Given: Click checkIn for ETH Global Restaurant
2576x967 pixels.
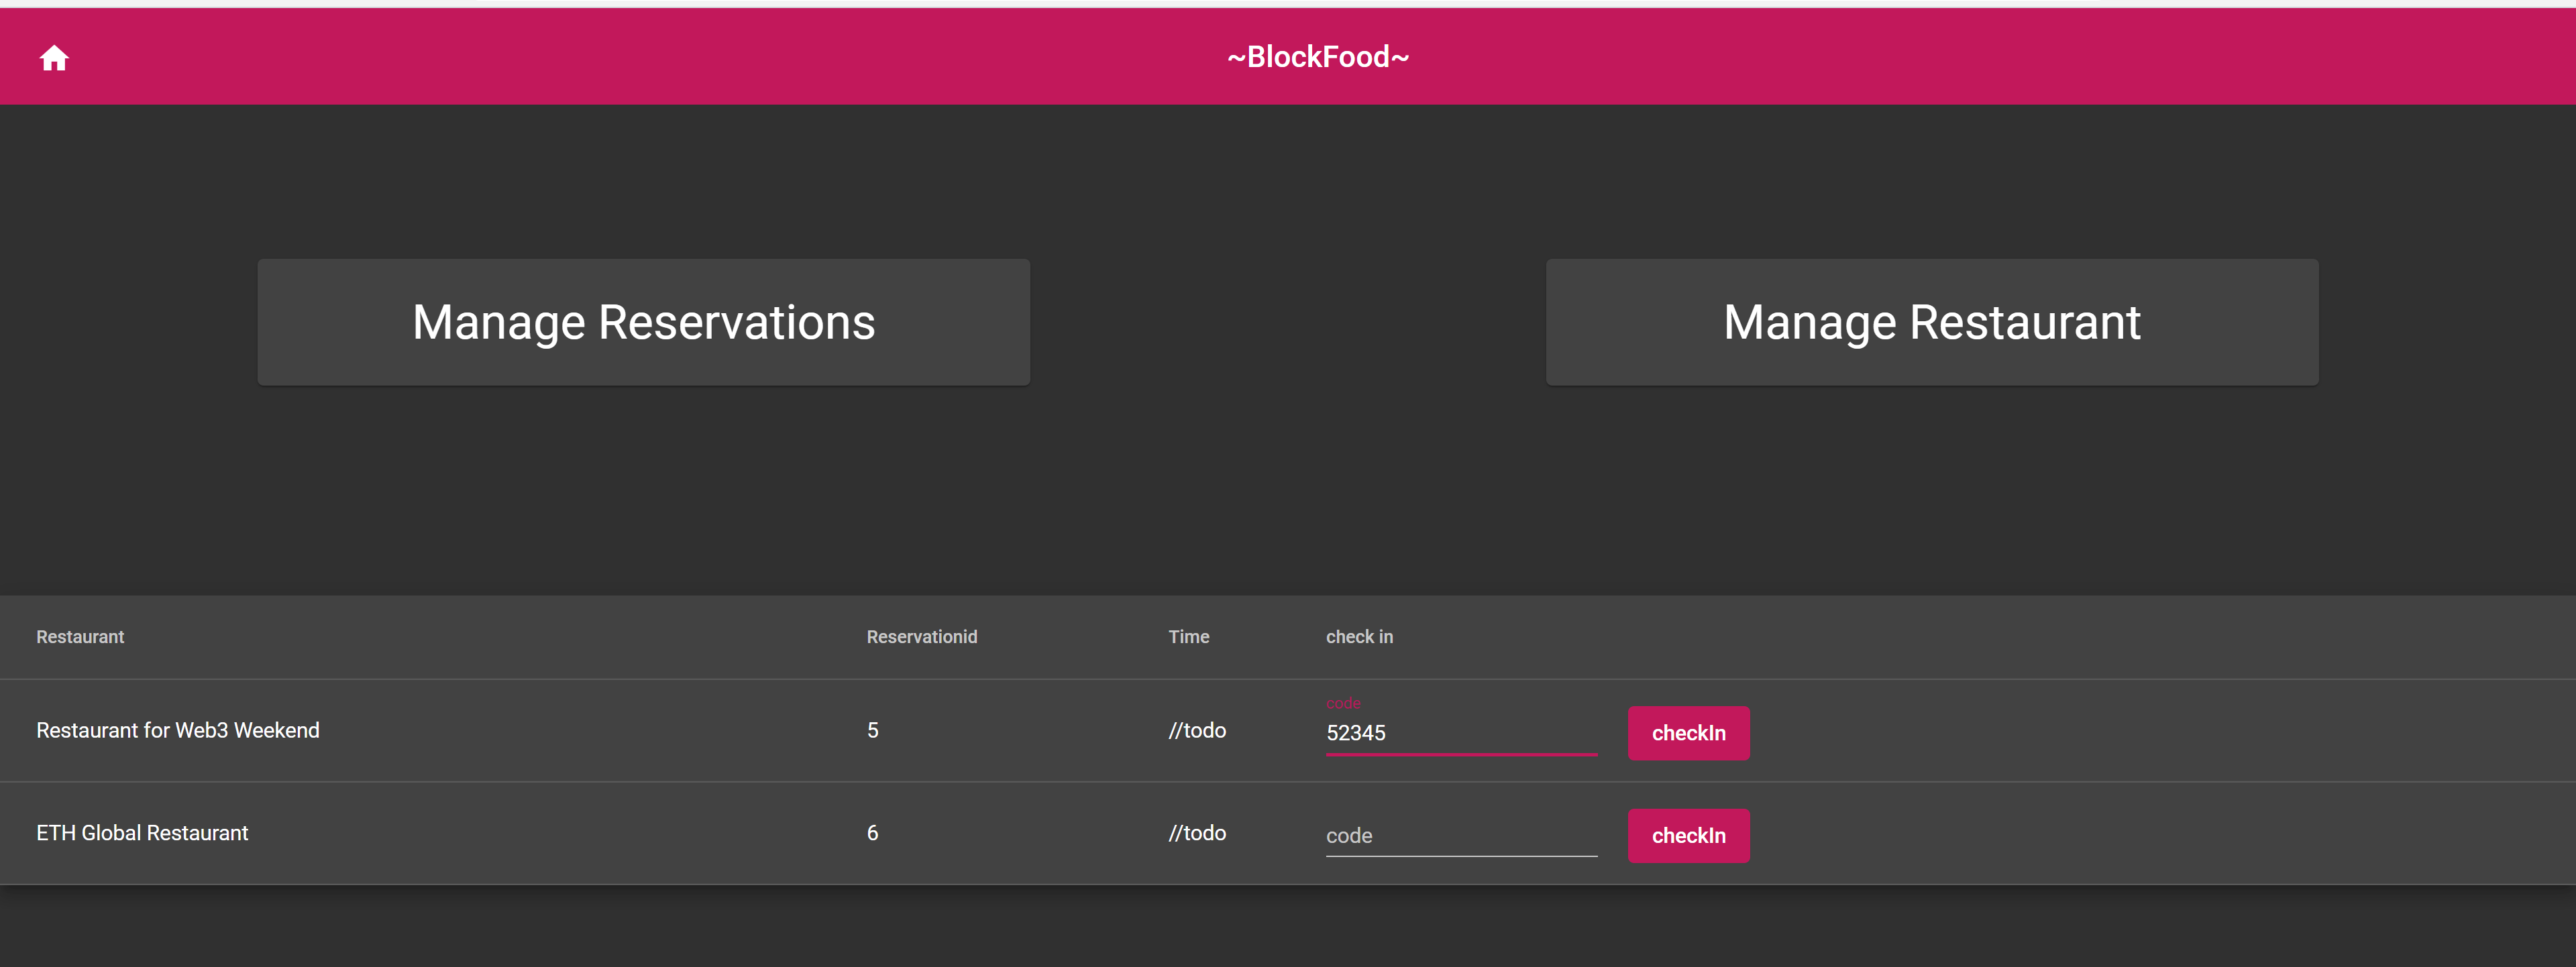Looking at the screenshot, I should pos(1688,836).
